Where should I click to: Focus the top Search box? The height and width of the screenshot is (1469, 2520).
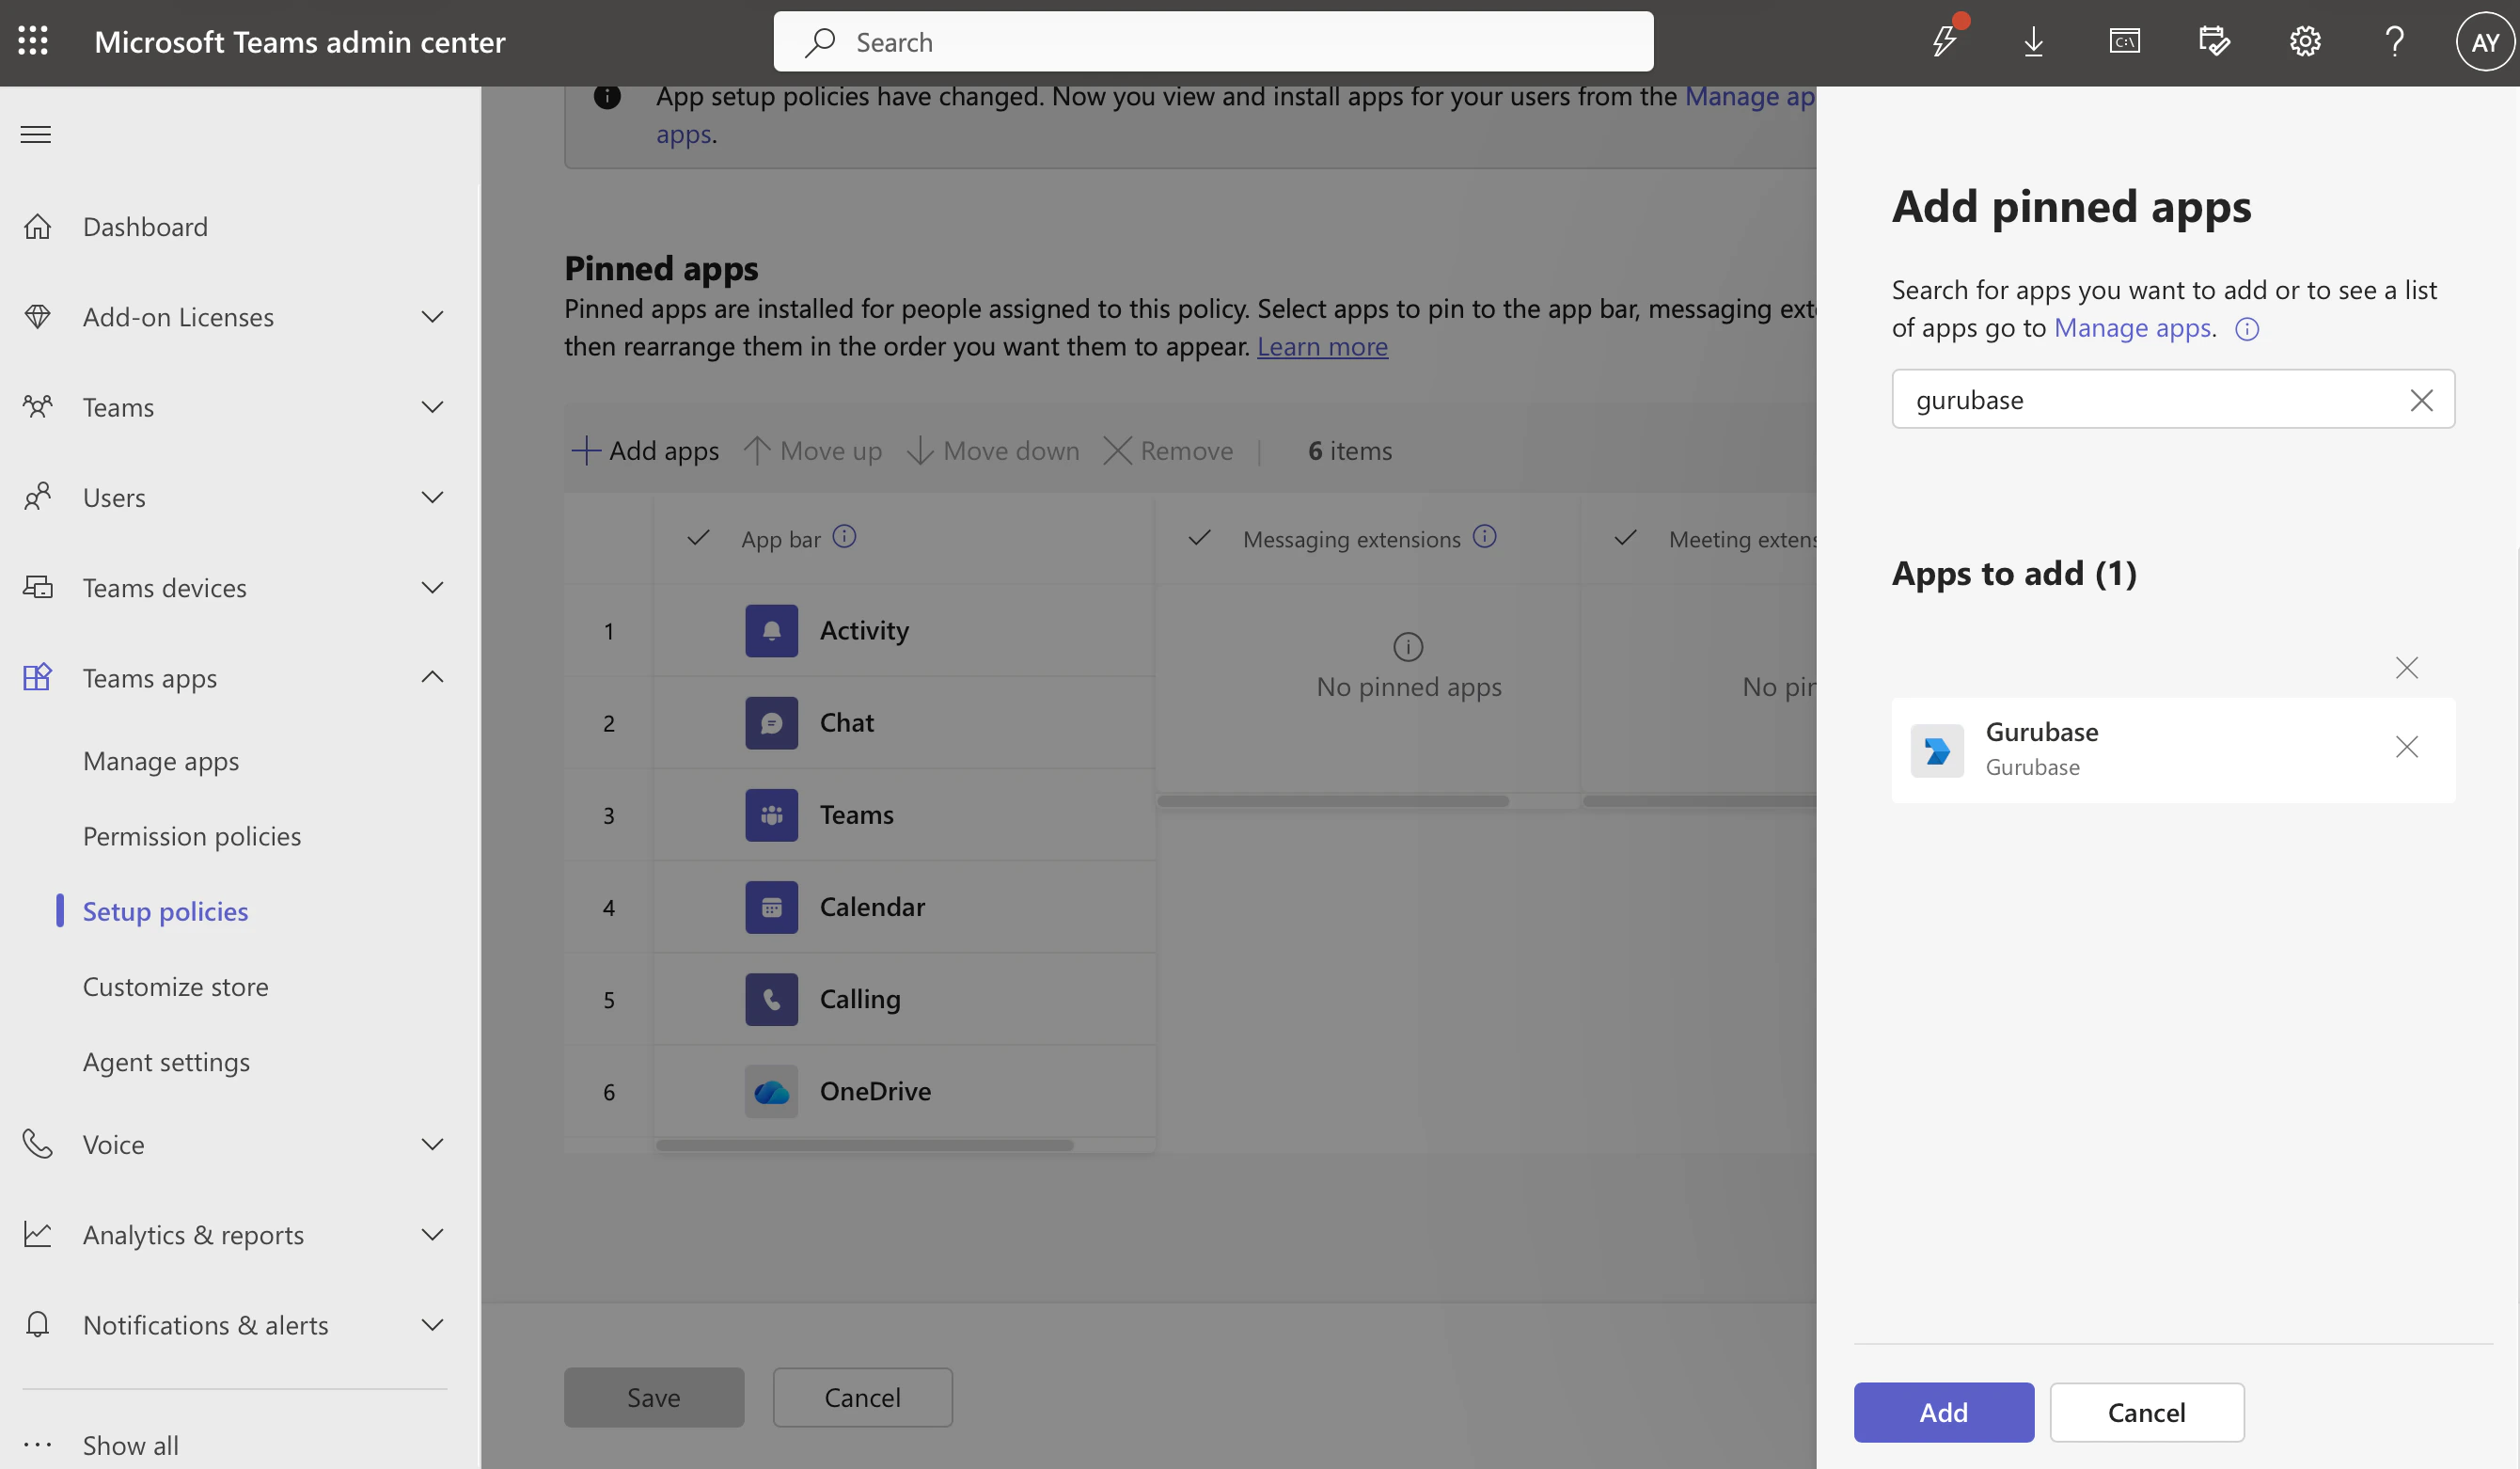(x=1213, y=42)
